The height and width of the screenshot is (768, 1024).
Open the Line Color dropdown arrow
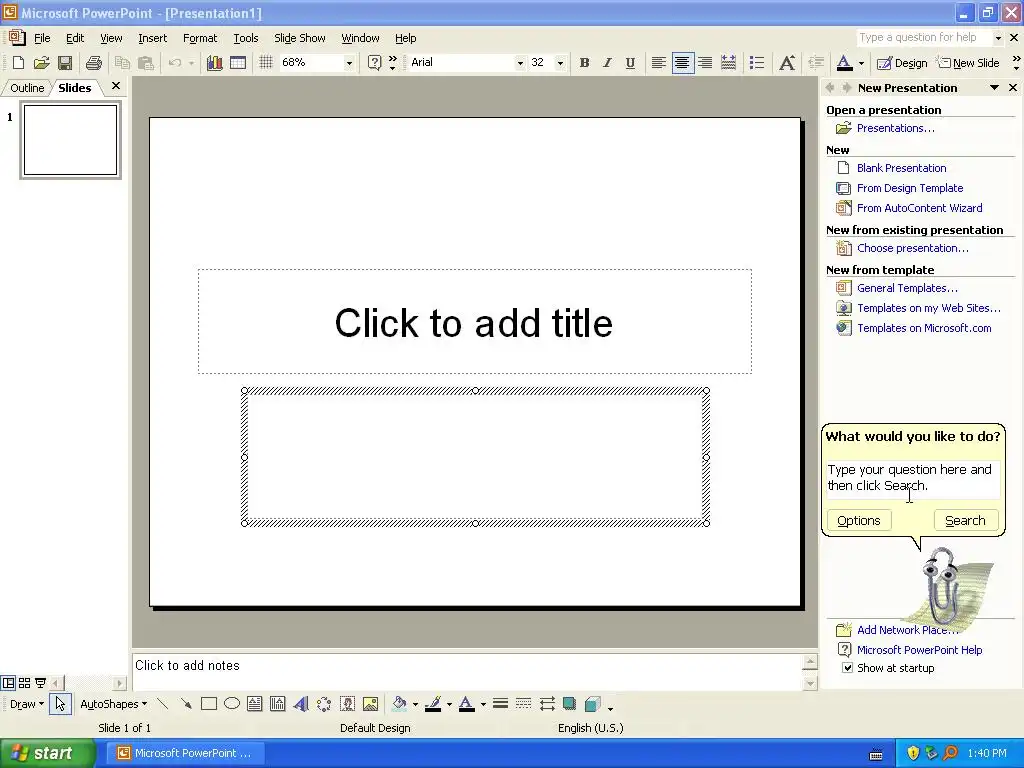(x=449, y=705)
